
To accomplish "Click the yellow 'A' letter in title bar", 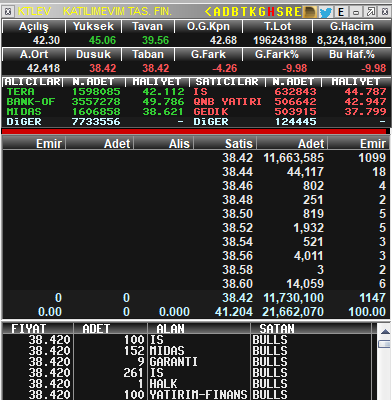I will coord(218,12).
